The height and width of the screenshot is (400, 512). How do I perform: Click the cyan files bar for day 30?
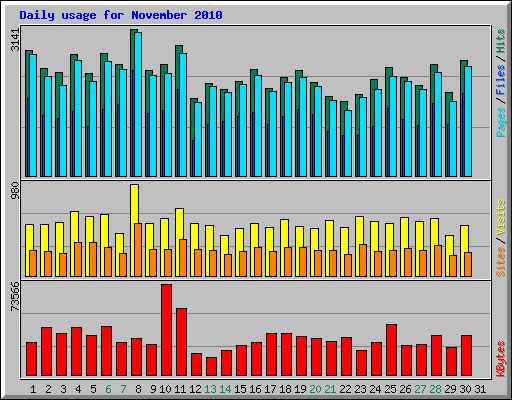pos(468,121)
